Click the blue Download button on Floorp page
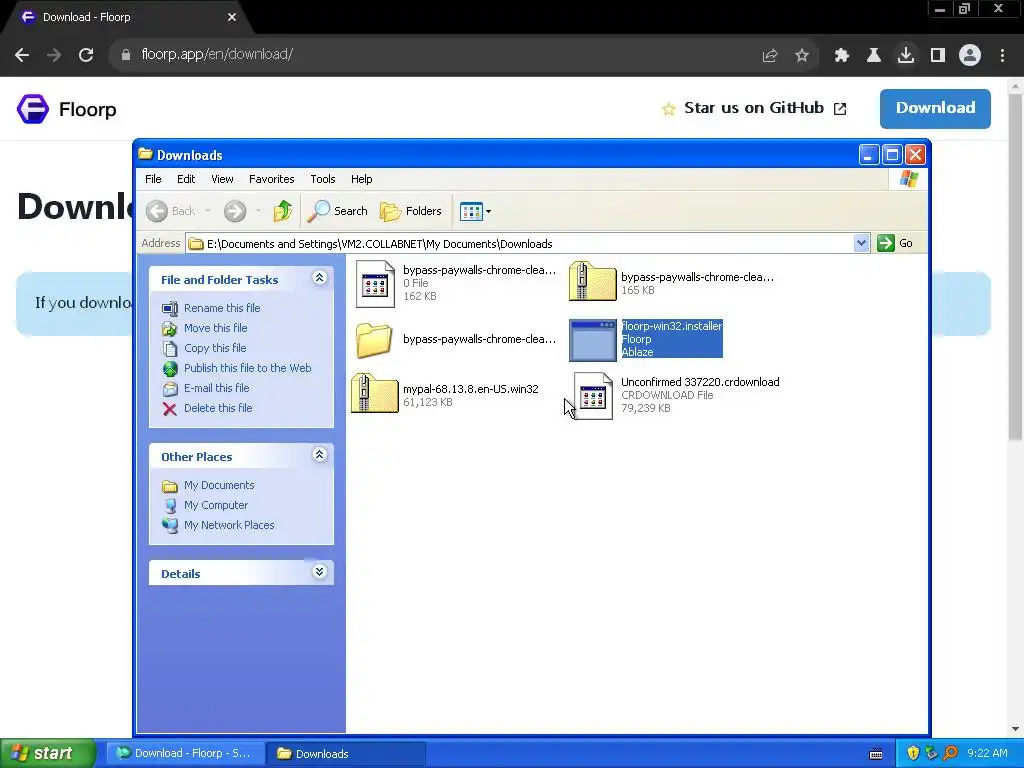 [935, 108]
